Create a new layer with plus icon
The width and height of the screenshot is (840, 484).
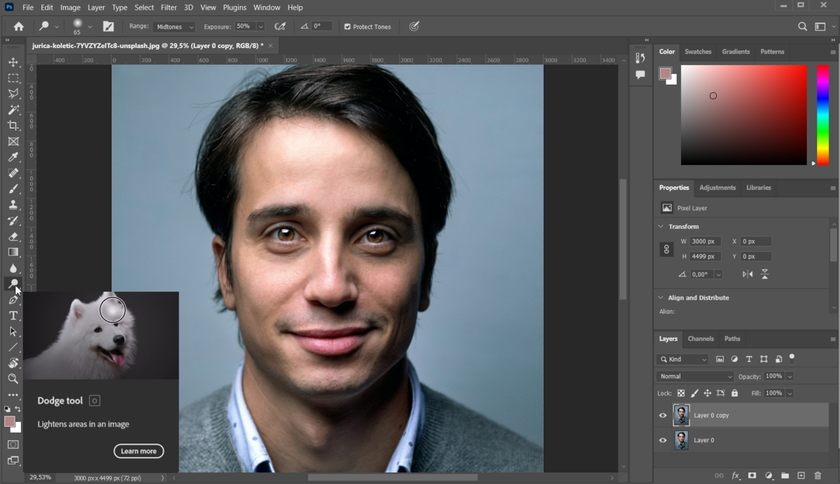[x=801, y=476]
